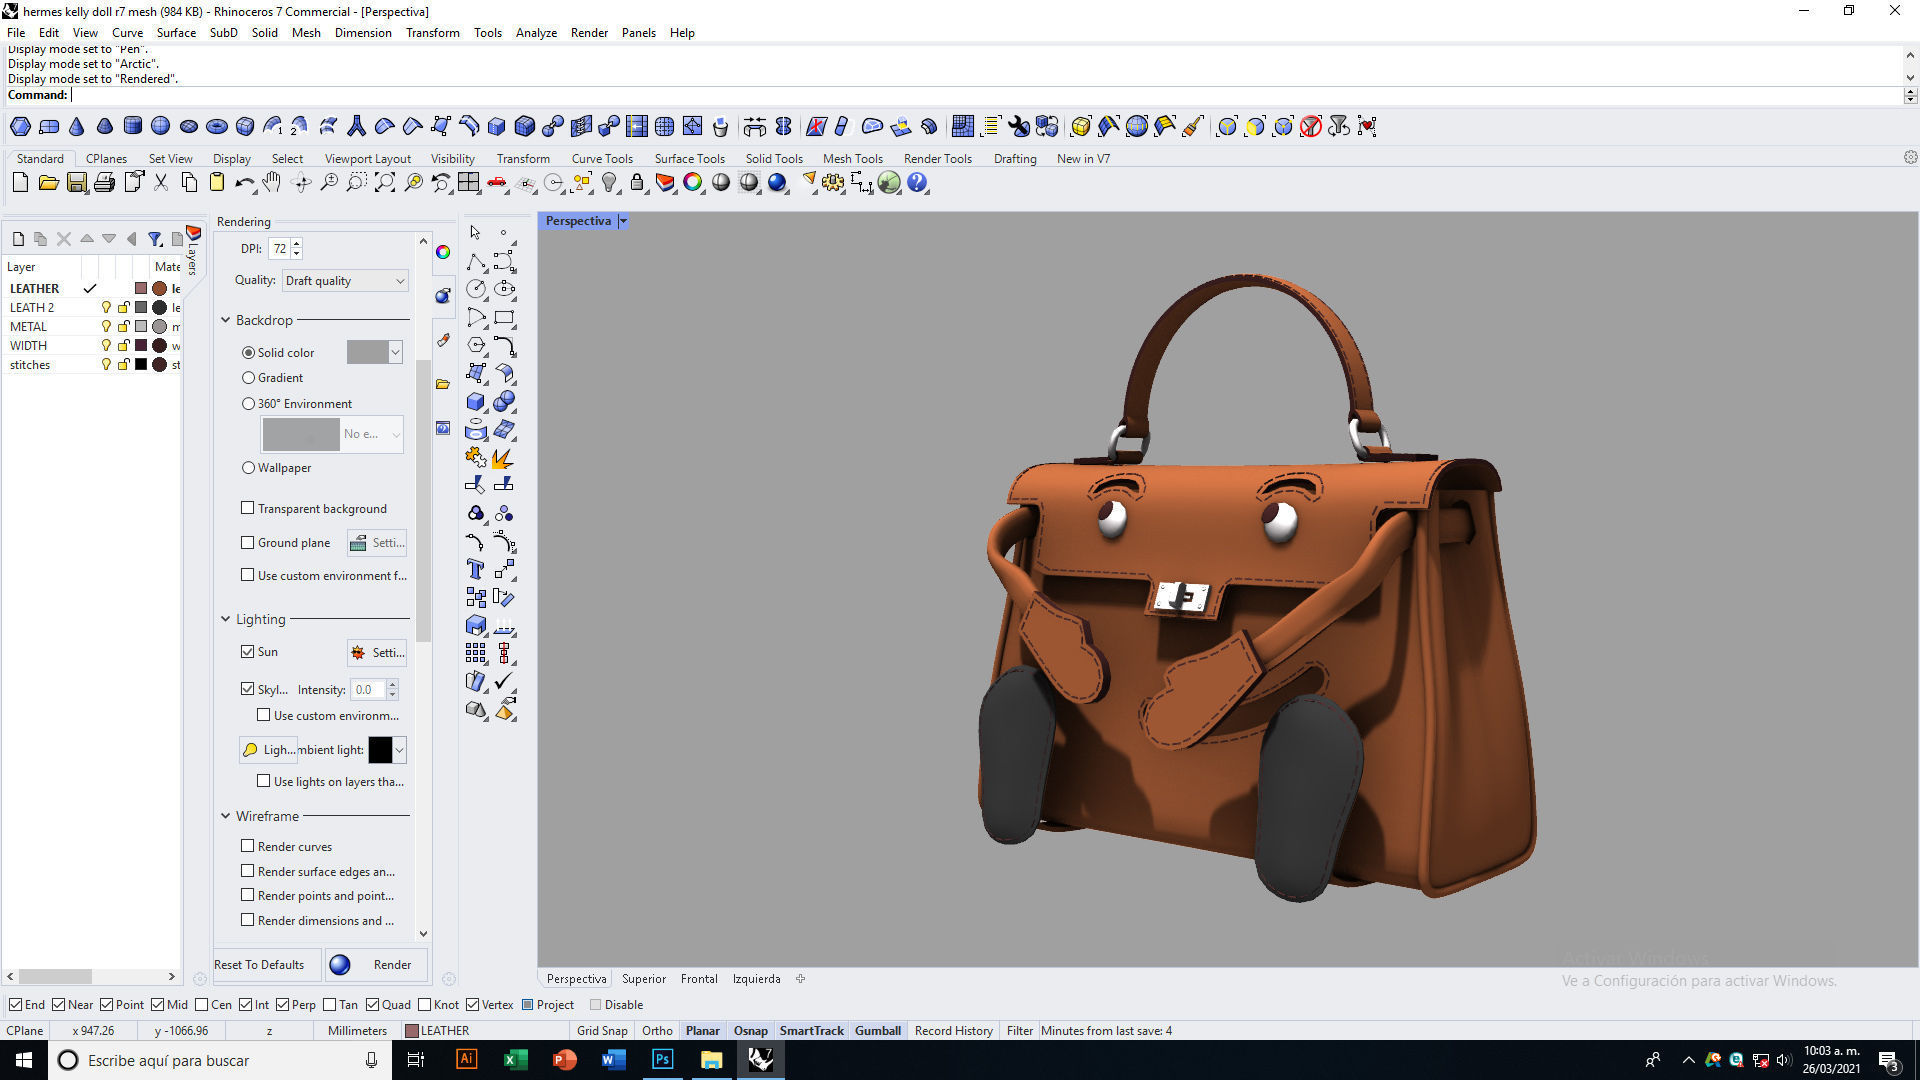Open the Quality dropdown

coord(345,281)
